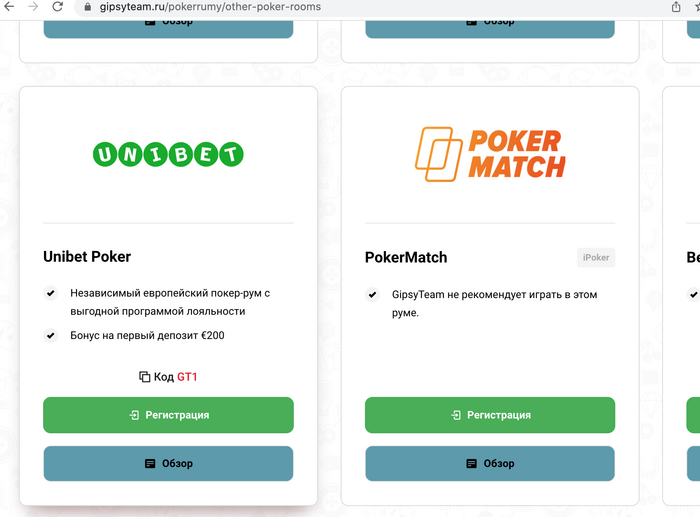Click the red GT1 promo code
The height and width of the screenshot is (517, 700).
[x=187, y=377]
